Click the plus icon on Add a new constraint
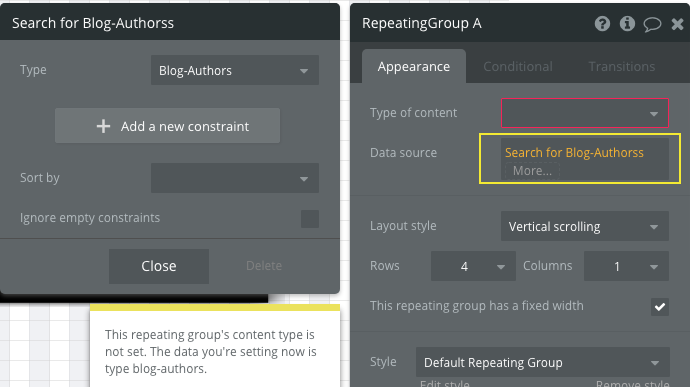The image size is (690, 387). click(103, 126)
